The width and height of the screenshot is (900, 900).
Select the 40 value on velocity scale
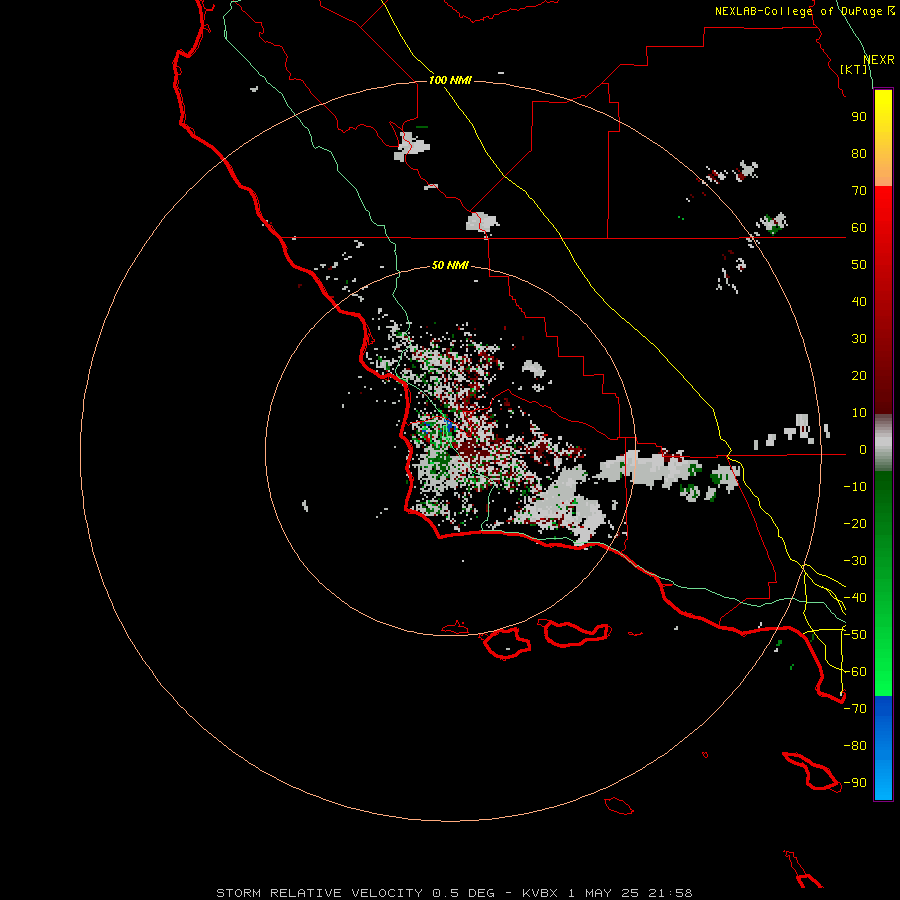click(x=859, y=302)
